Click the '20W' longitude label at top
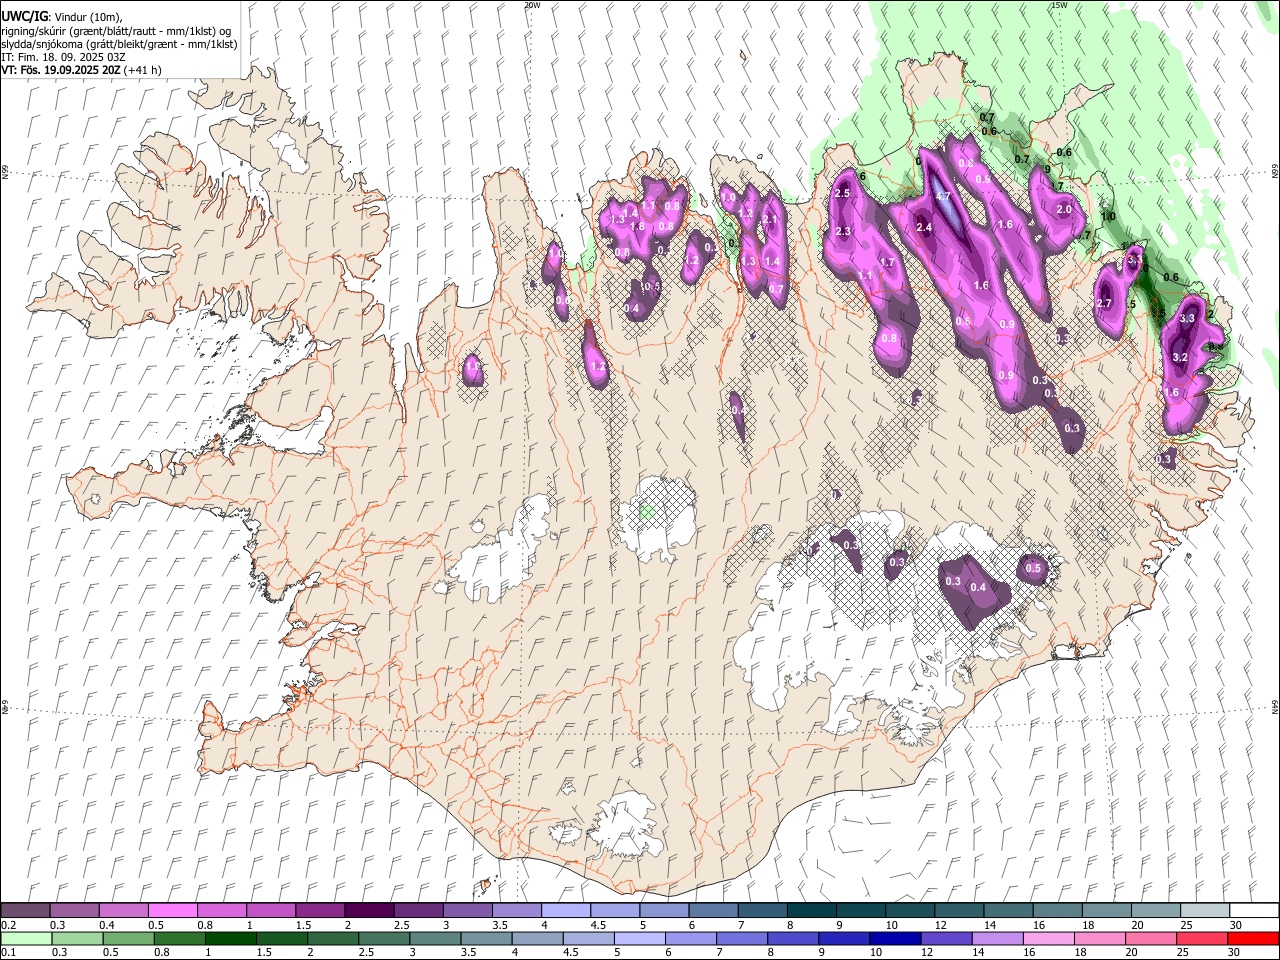1280x960 pixels. point(532,5)
